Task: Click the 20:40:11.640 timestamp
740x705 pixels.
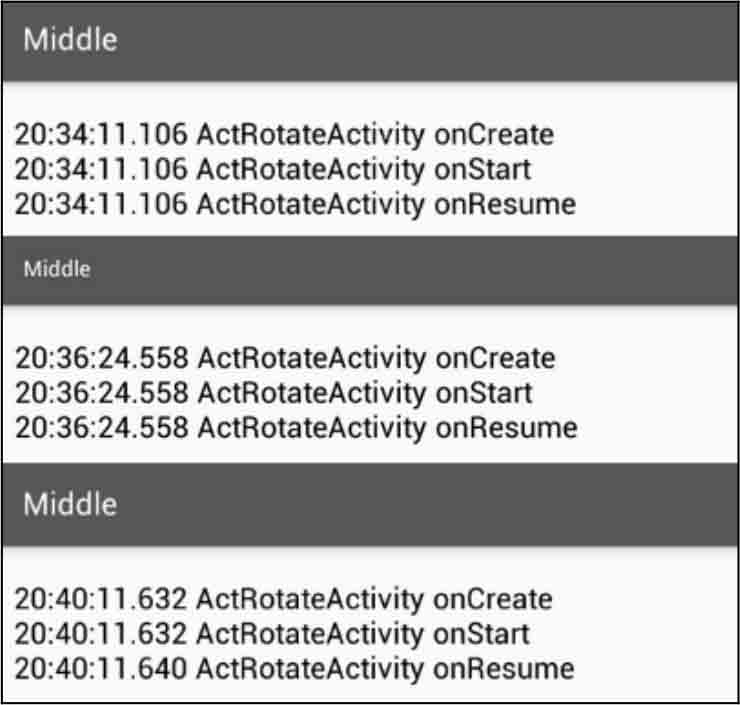Action: click(x=100, y=668)
